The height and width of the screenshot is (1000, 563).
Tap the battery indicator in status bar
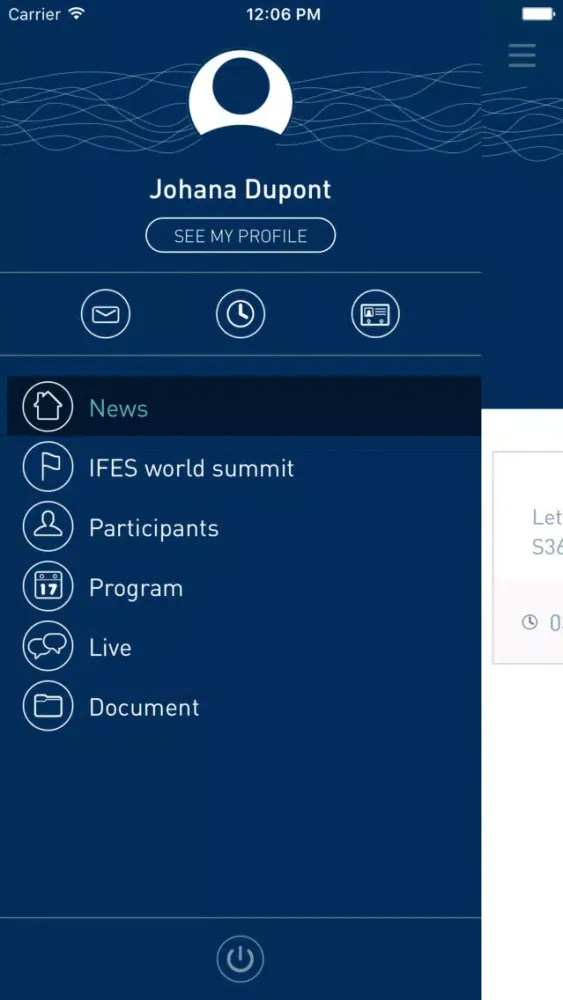539,14
